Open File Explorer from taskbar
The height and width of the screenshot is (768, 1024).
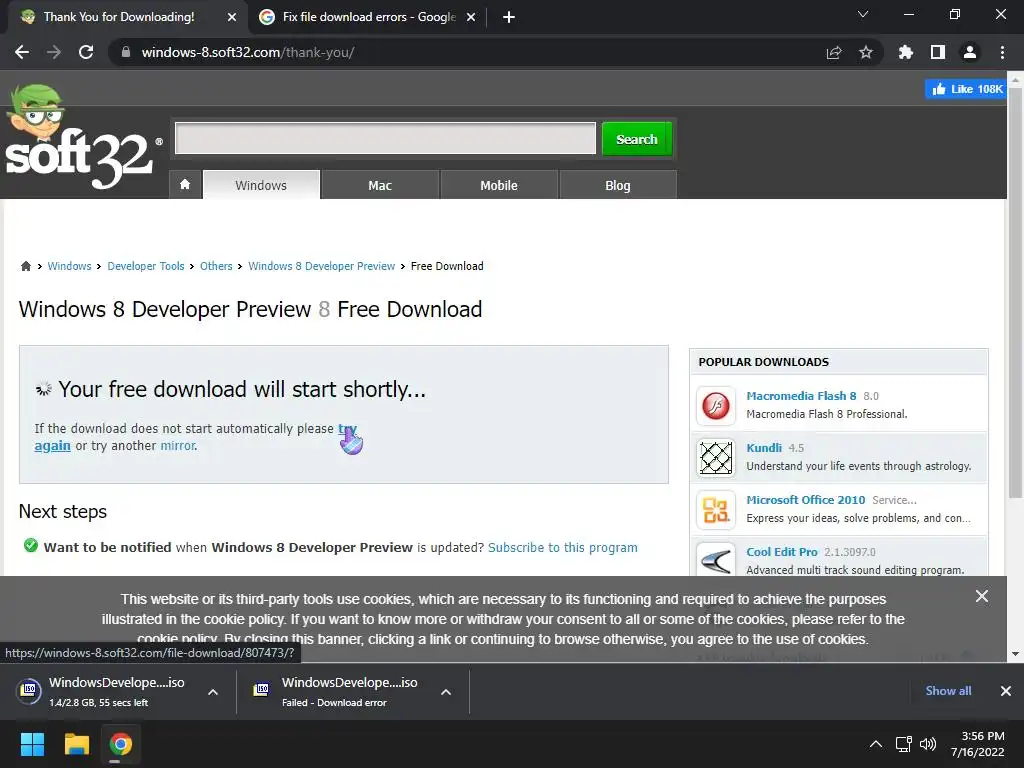click(x=76, y=744)
